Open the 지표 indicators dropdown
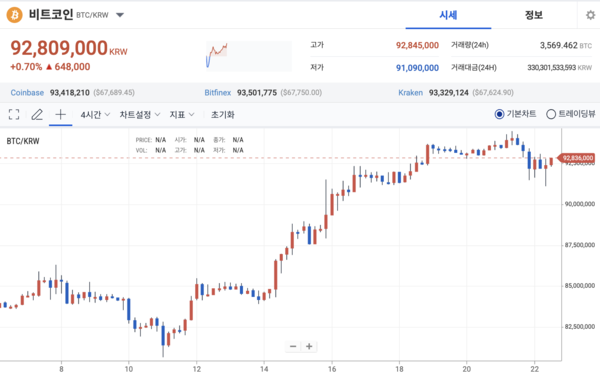600x377 pixels. click(x=182, y=114)
